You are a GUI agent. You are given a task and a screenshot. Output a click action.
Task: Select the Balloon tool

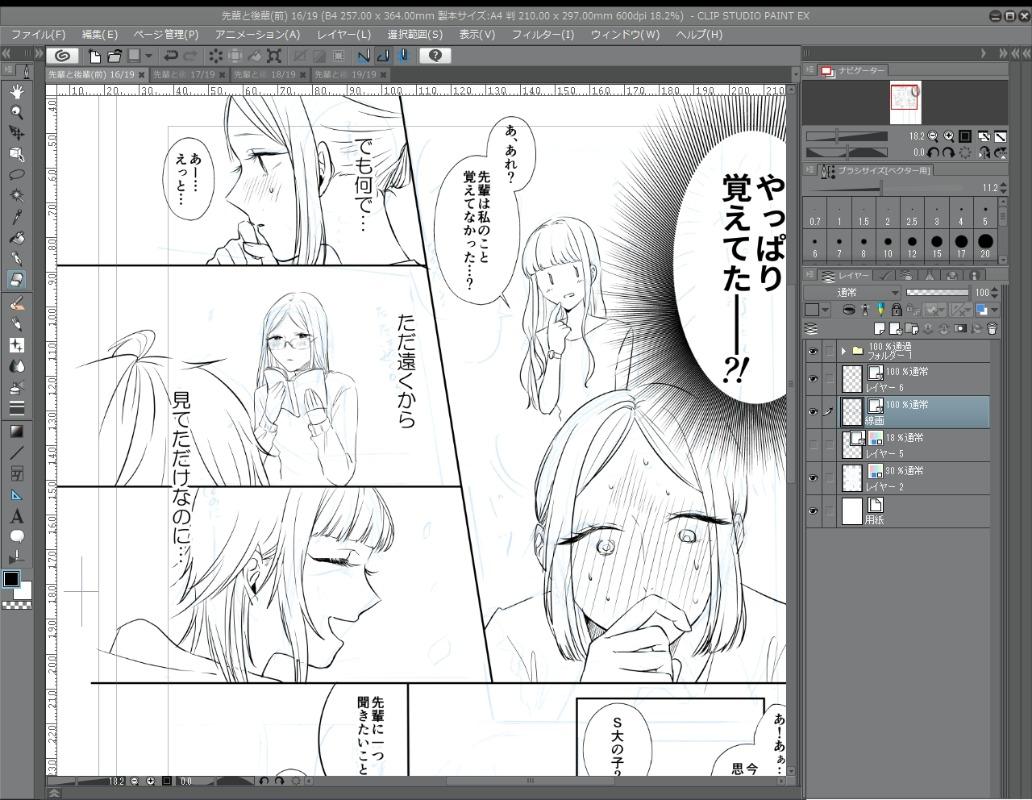16,537
